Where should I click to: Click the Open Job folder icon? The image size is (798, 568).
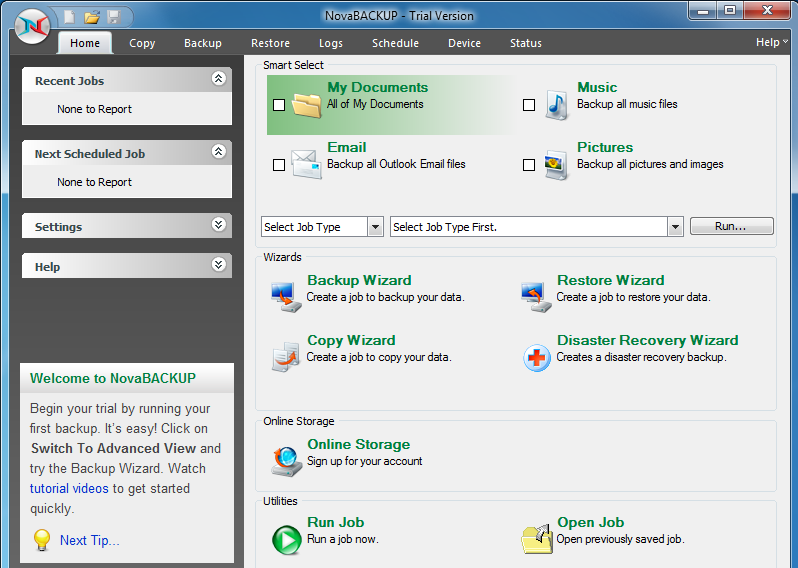coord(537,538)
